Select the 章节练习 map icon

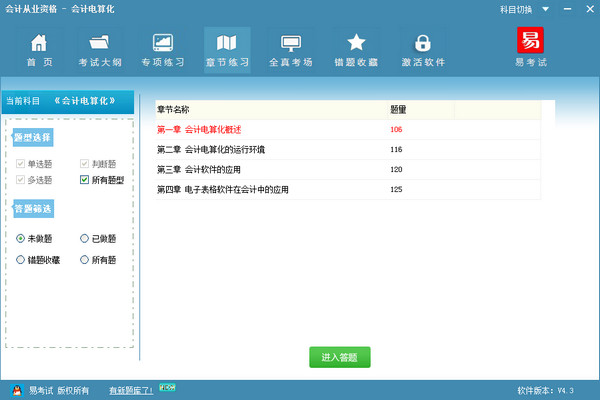(x=227, y=42)
